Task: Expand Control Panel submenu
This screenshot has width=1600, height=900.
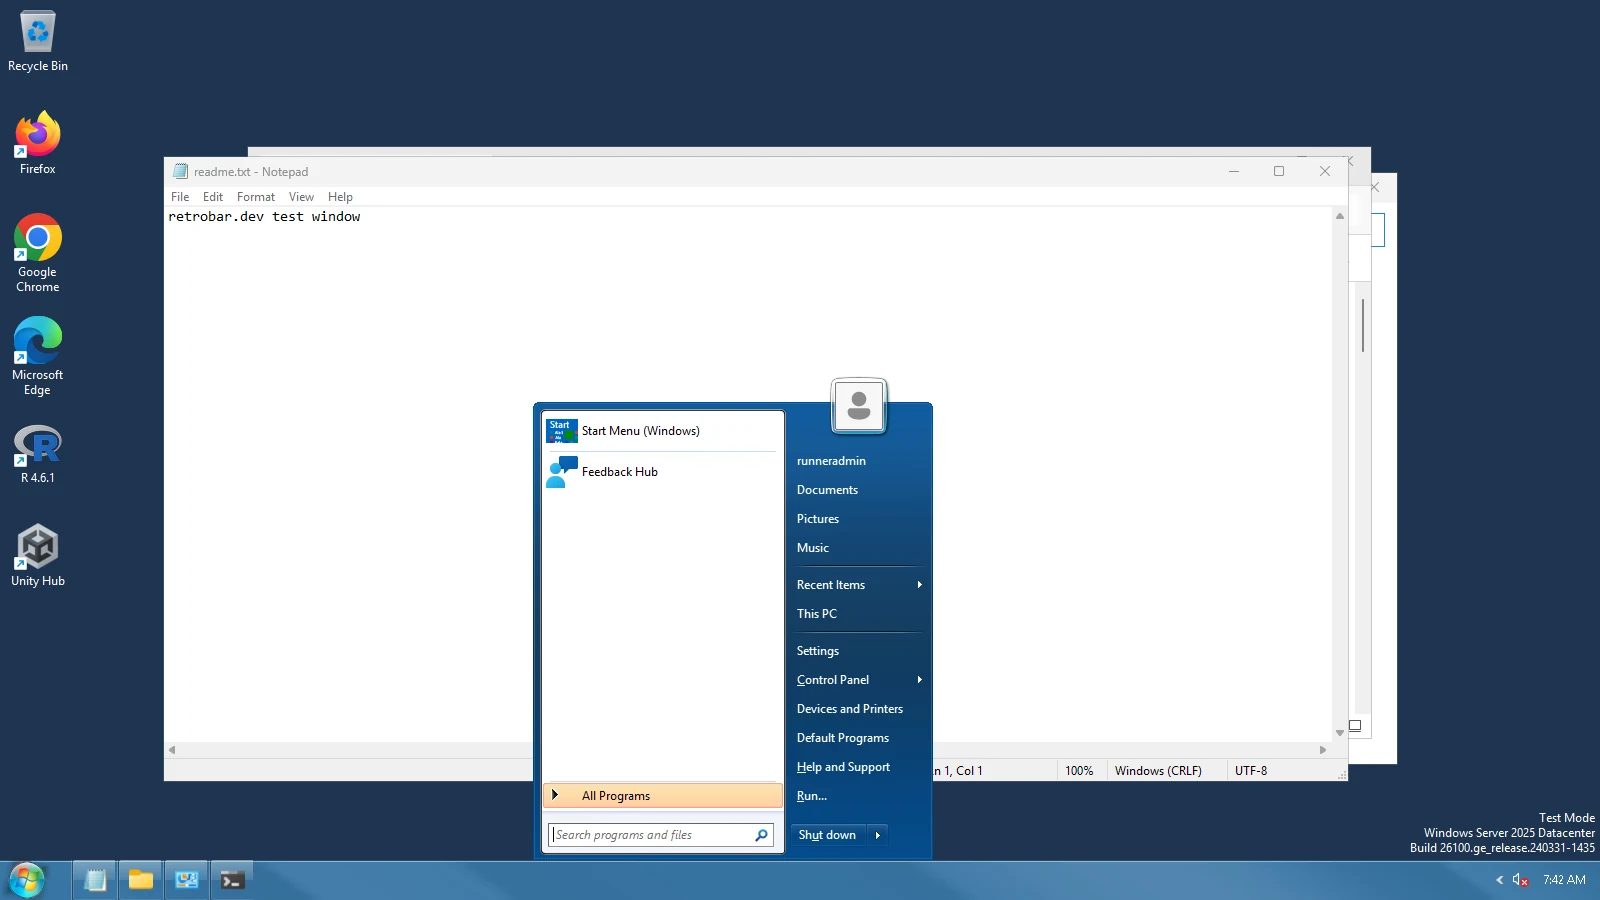Action: (858, 680)
